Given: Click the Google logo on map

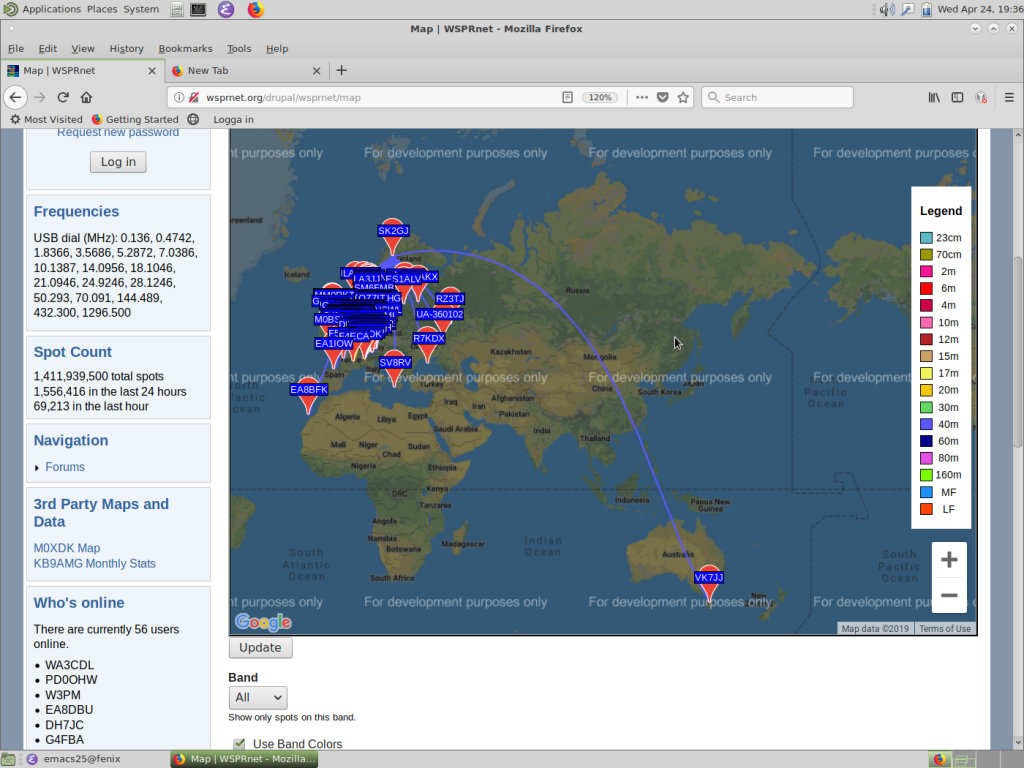Looking at the screenshot, I should click(263, 622).
